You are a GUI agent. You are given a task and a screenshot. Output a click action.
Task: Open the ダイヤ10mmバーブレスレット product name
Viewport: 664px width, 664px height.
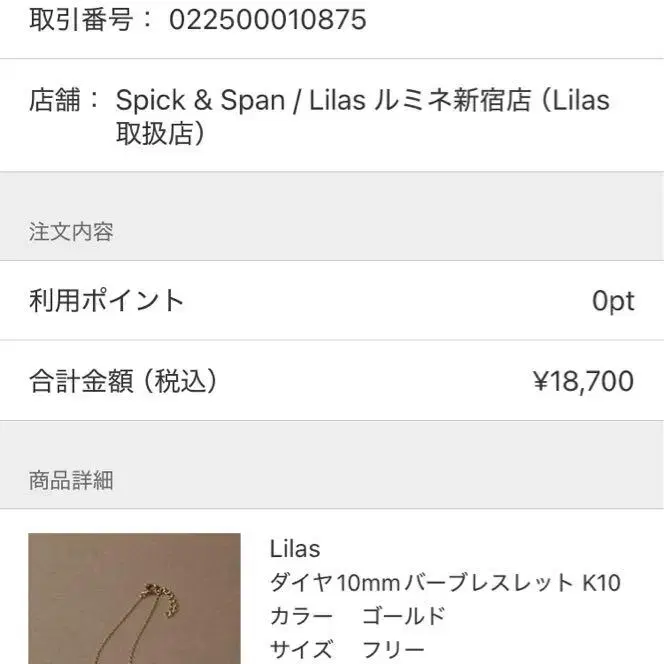point(422,582)
